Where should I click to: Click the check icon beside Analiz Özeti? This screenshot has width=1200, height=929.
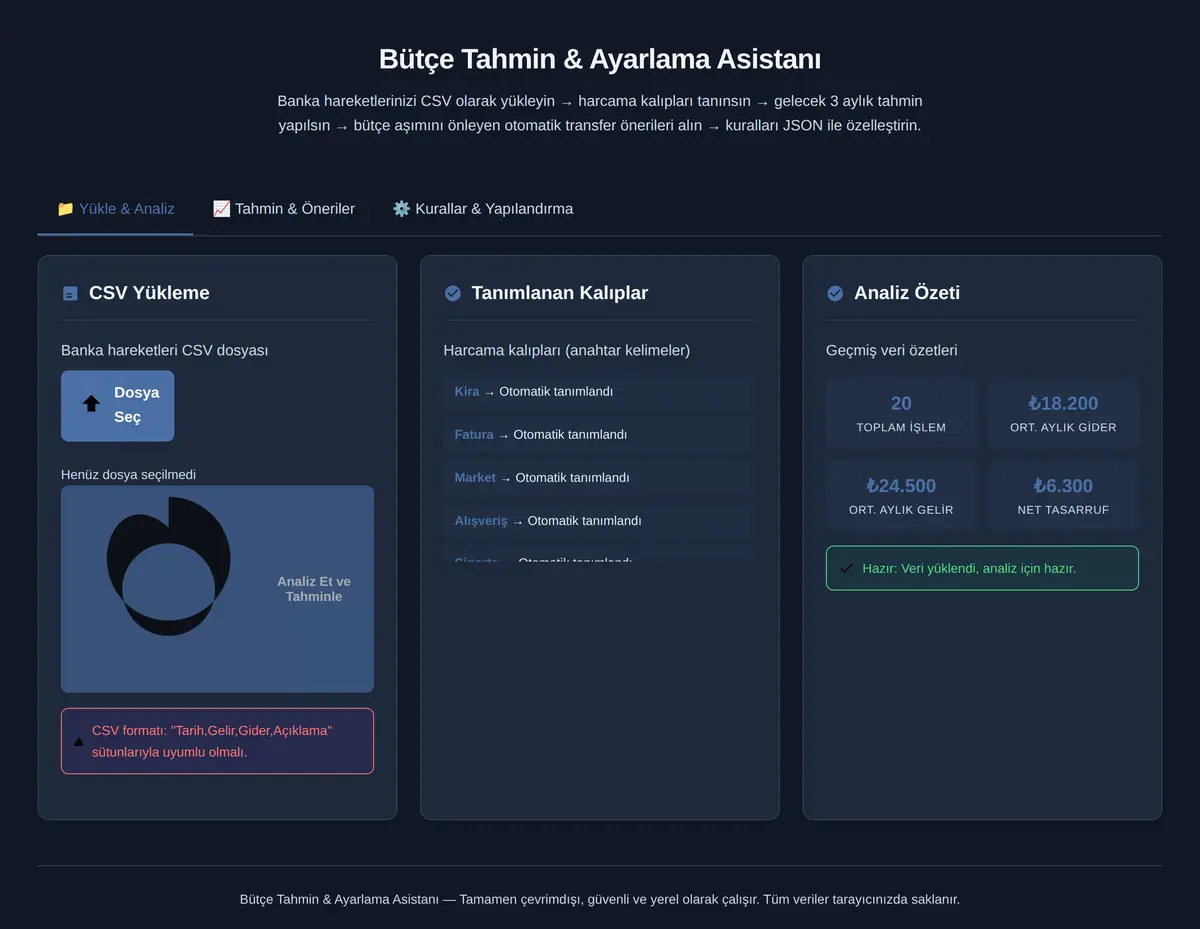tap(835, 293)
